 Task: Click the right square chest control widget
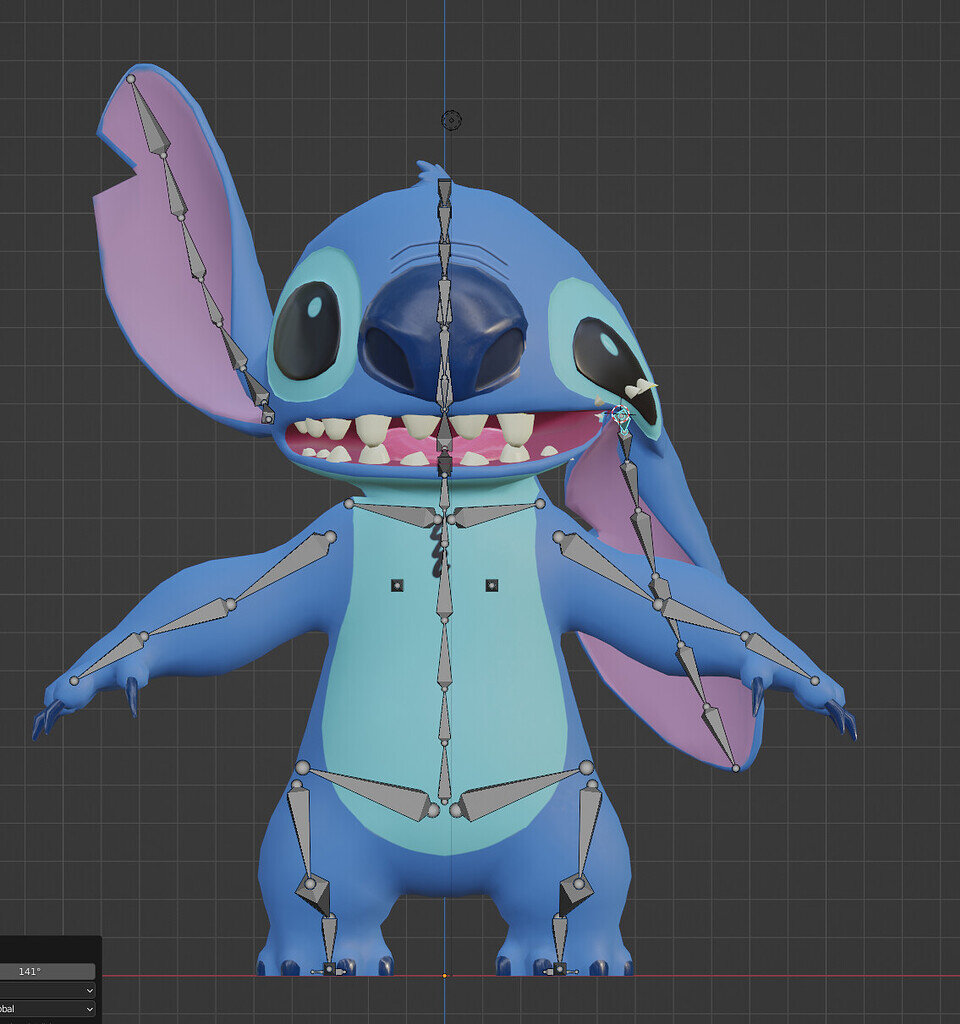tap(491, 582)
